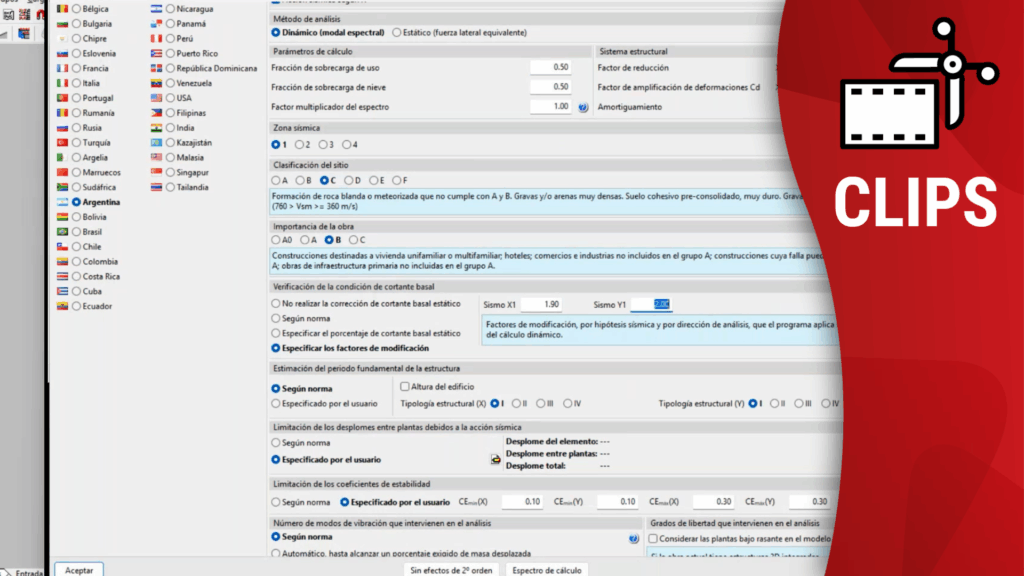This screenshot has width=1024, height=576.
Task: Click the Argentina flag icon
Action: tap(62, 202)
